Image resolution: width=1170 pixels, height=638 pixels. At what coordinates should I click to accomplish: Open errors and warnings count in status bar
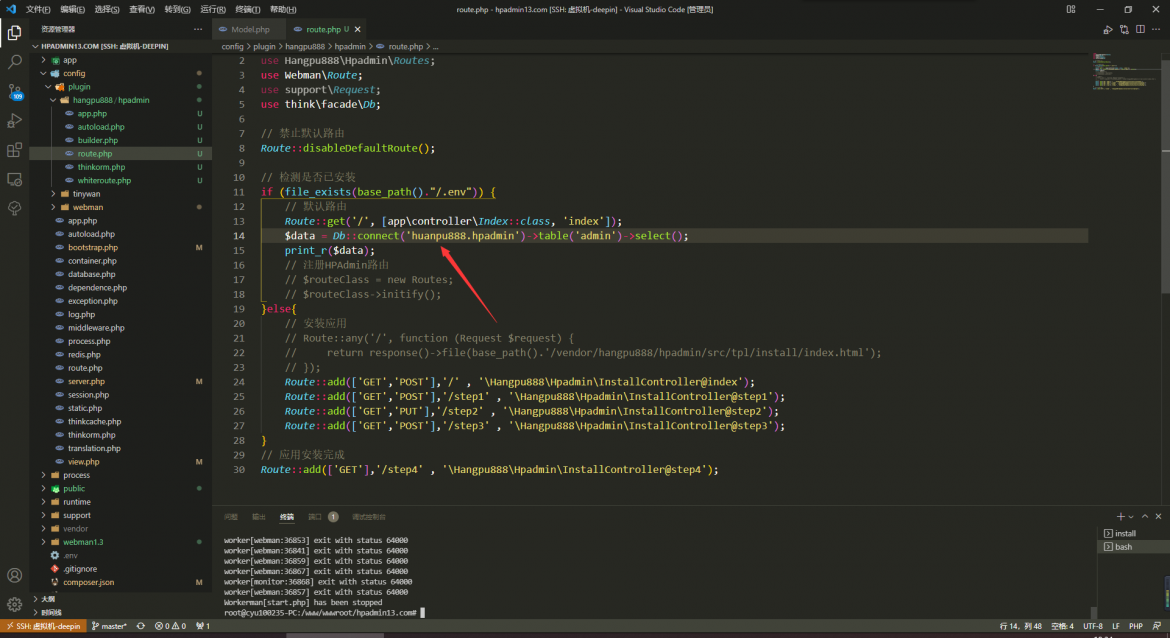coord(170,626)
